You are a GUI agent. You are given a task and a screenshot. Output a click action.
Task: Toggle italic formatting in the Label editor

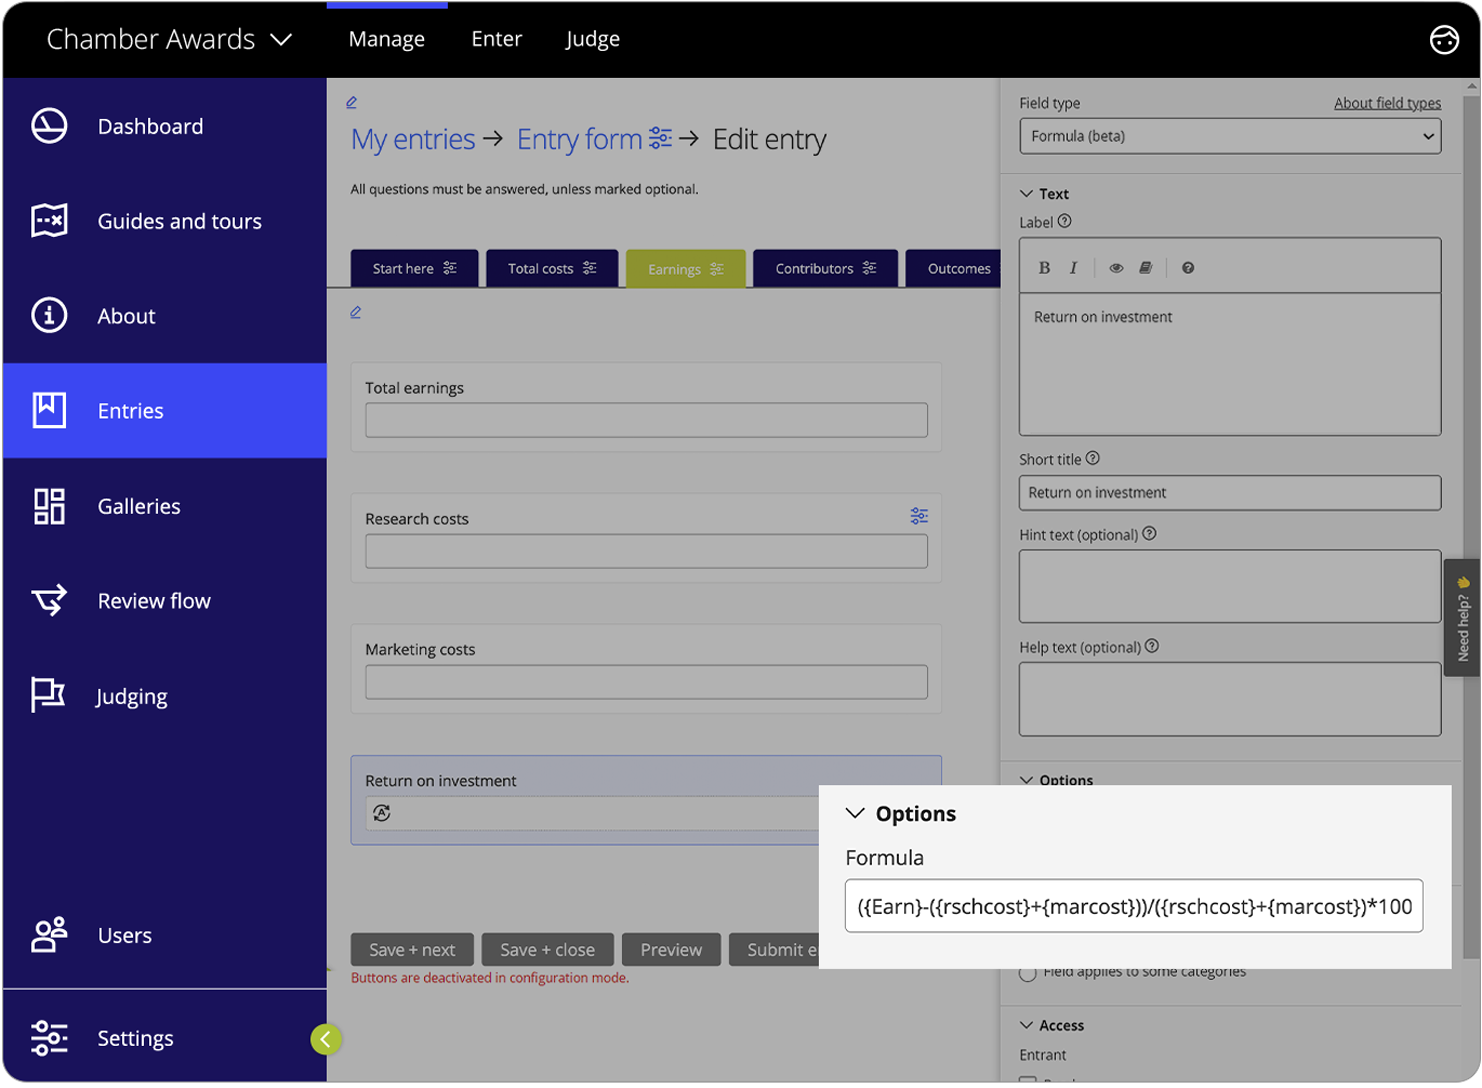1072,267
